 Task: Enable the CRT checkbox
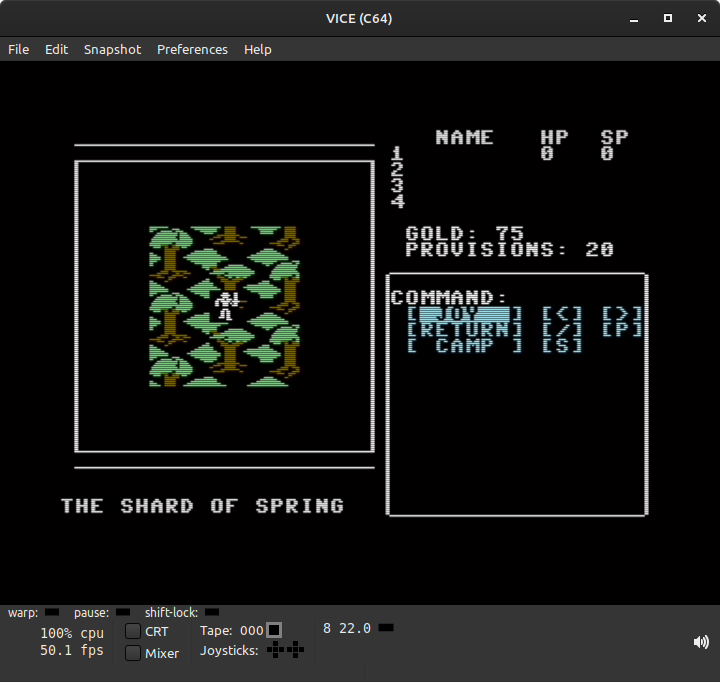(x=133, y=631)
